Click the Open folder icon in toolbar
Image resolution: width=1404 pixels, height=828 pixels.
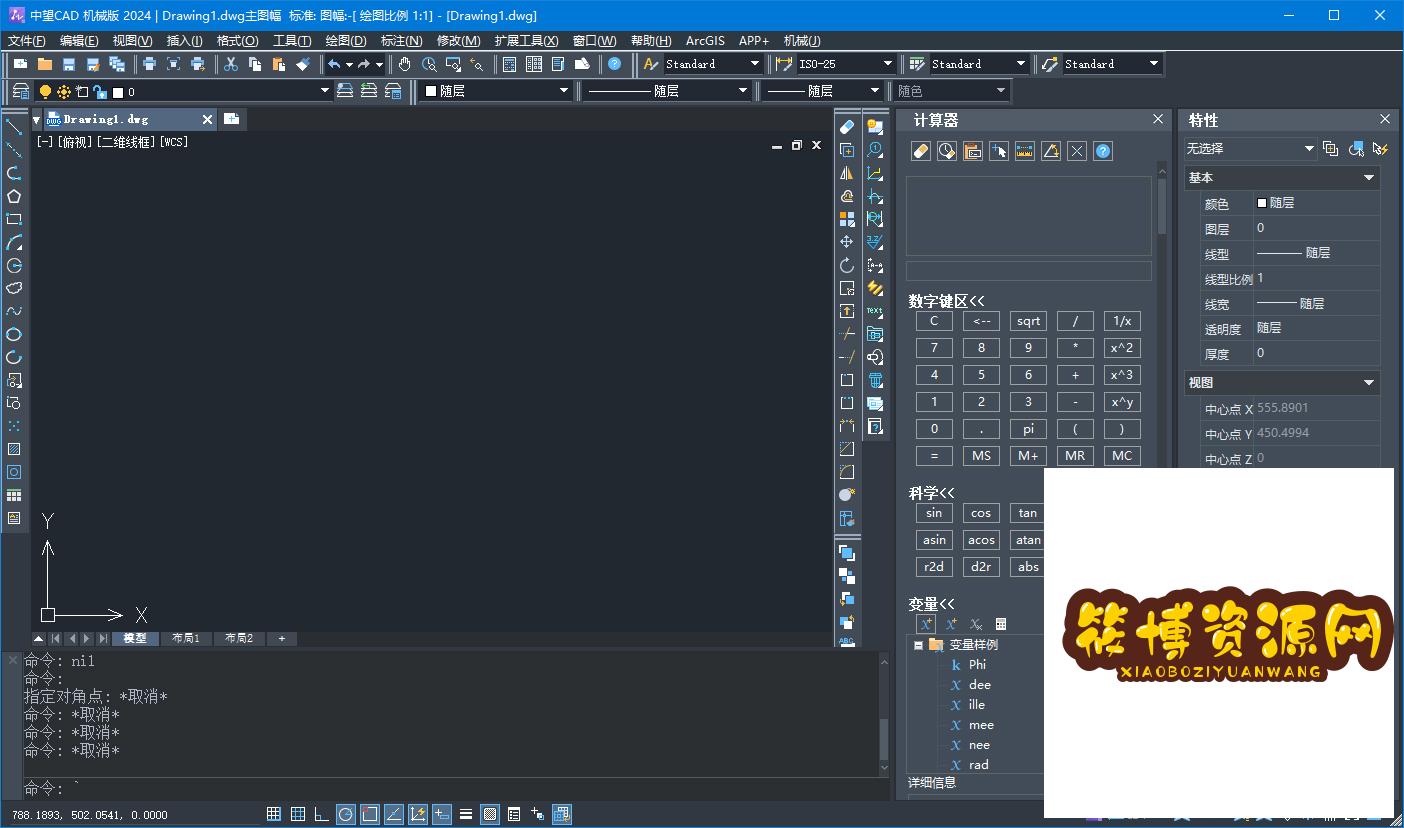point(44,64)
